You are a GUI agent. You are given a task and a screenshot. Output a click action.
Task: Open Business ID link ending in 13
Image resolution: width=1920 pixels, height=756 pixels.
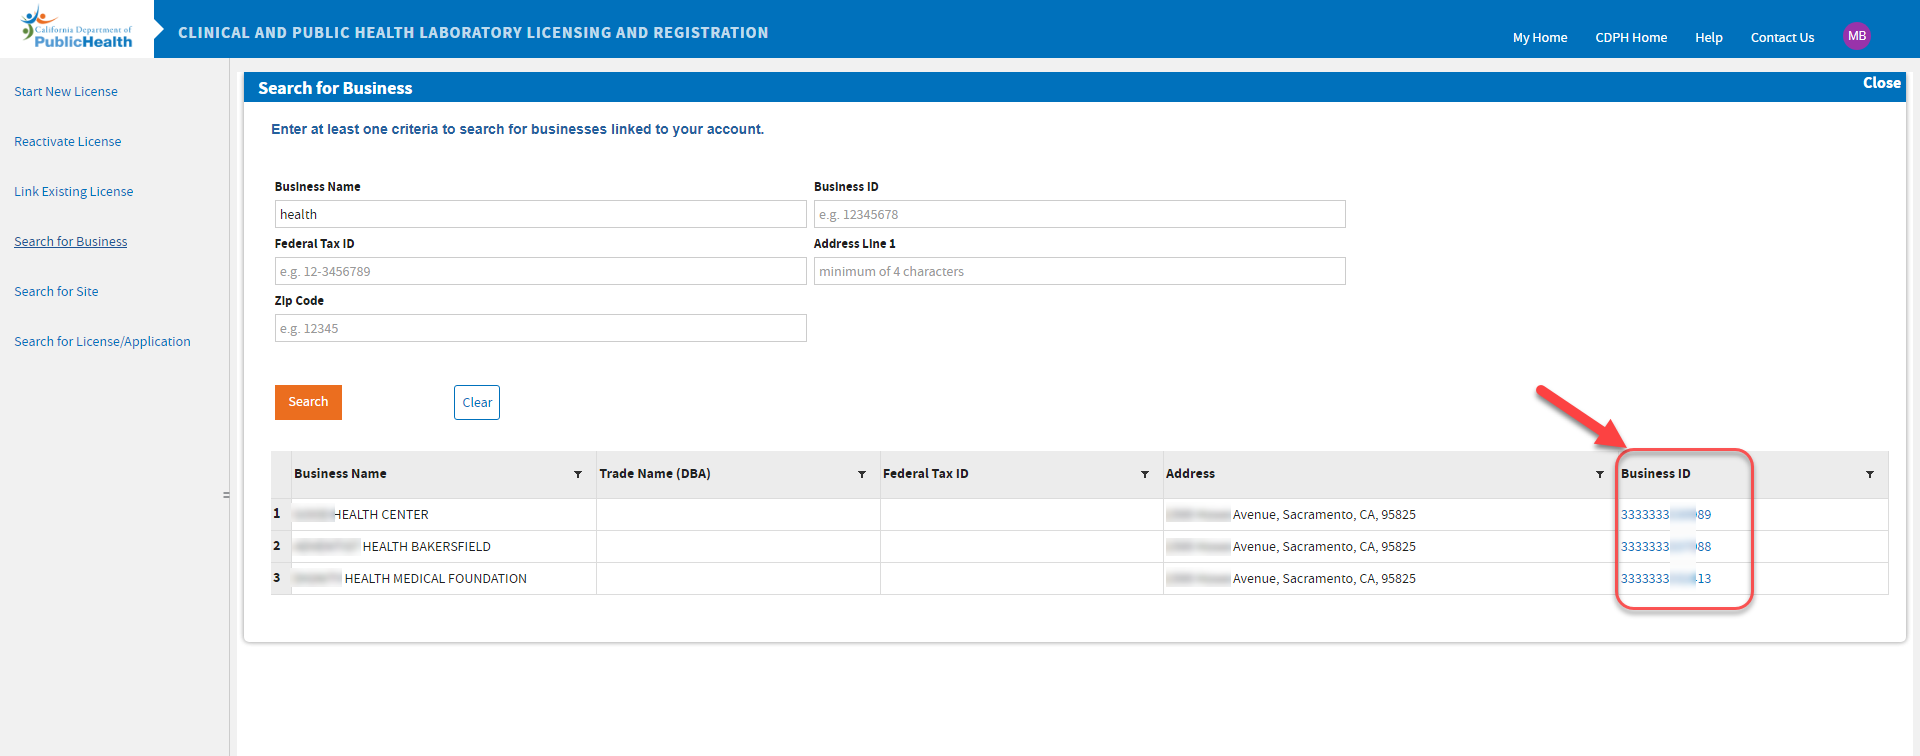pyautogui.click(x=1666, y=579)
